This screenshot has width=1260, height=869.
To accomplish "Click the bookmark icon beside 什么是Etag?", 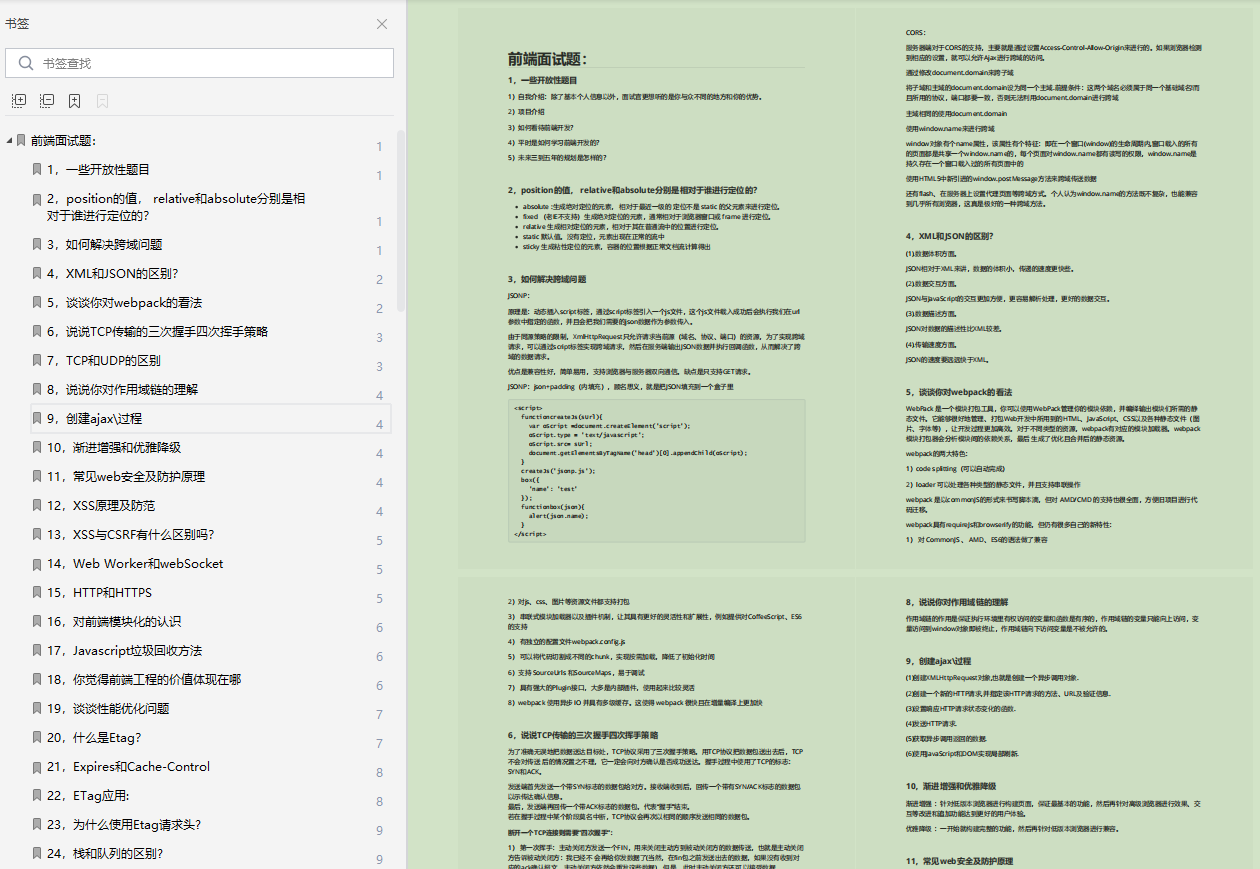I will (x=37, y=737).
